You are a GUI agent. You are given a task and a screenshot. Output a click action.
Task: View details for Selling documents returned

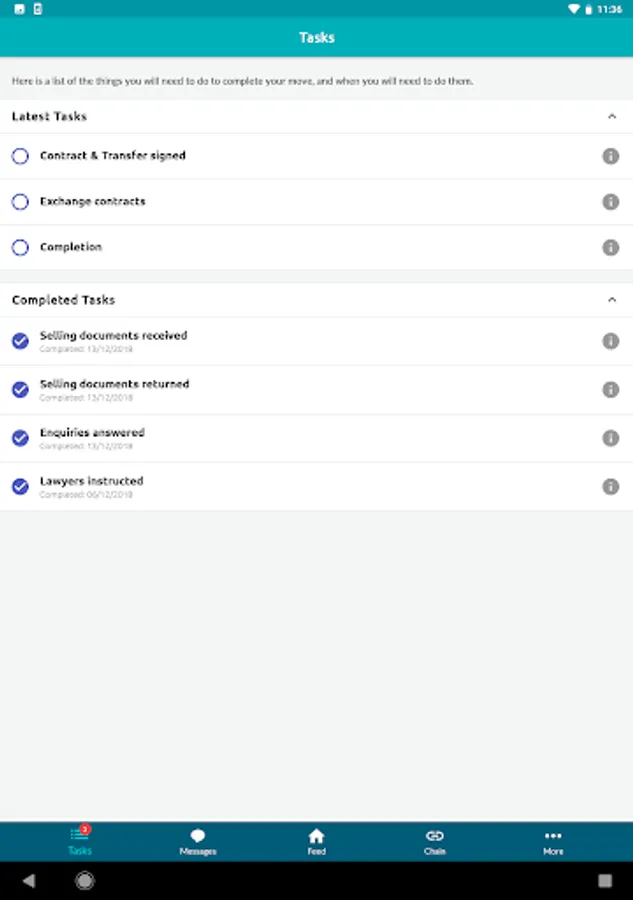click(x=611, y=389)
